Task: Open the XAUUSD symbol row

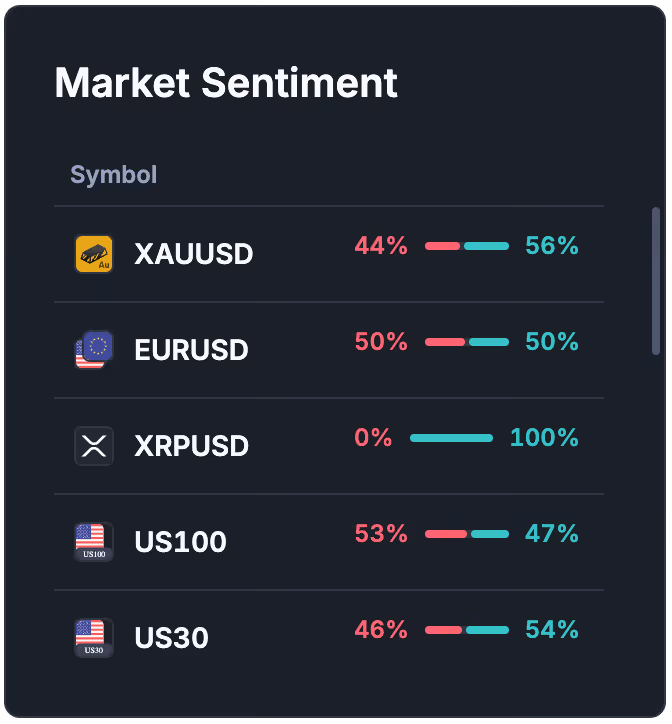Action: tap(329, 254)
